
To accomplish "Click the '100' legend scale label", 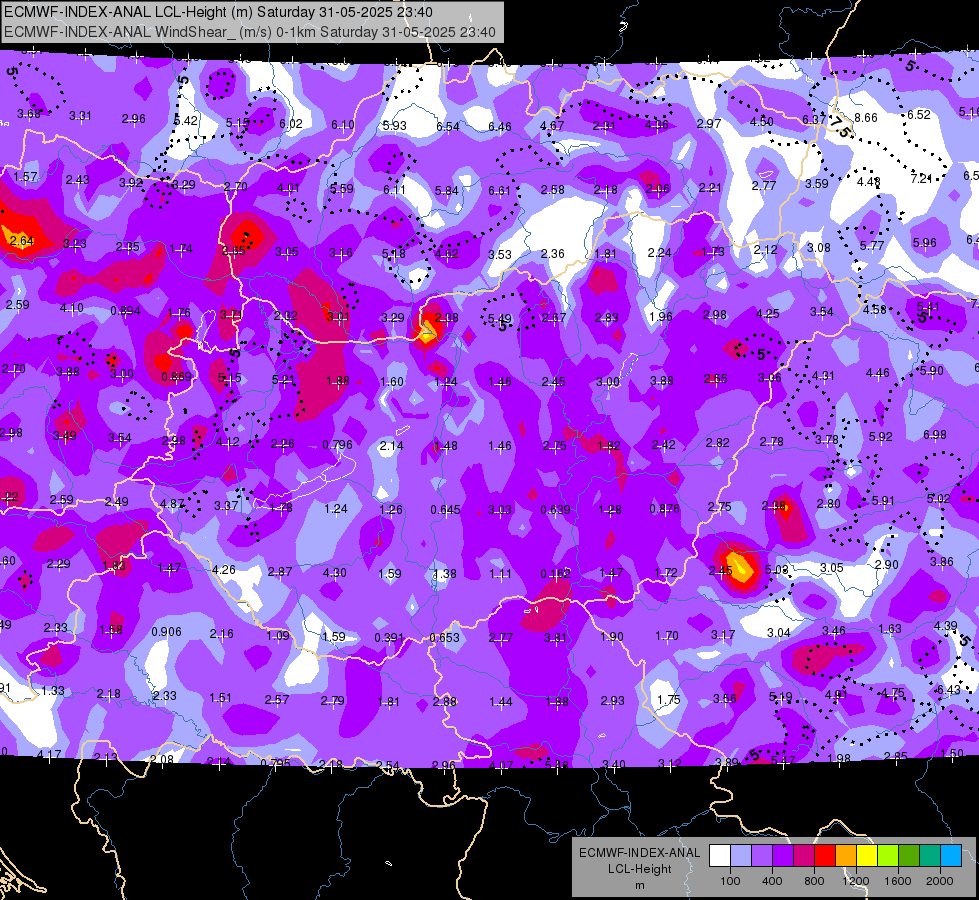I will click(x=730, y=881).
